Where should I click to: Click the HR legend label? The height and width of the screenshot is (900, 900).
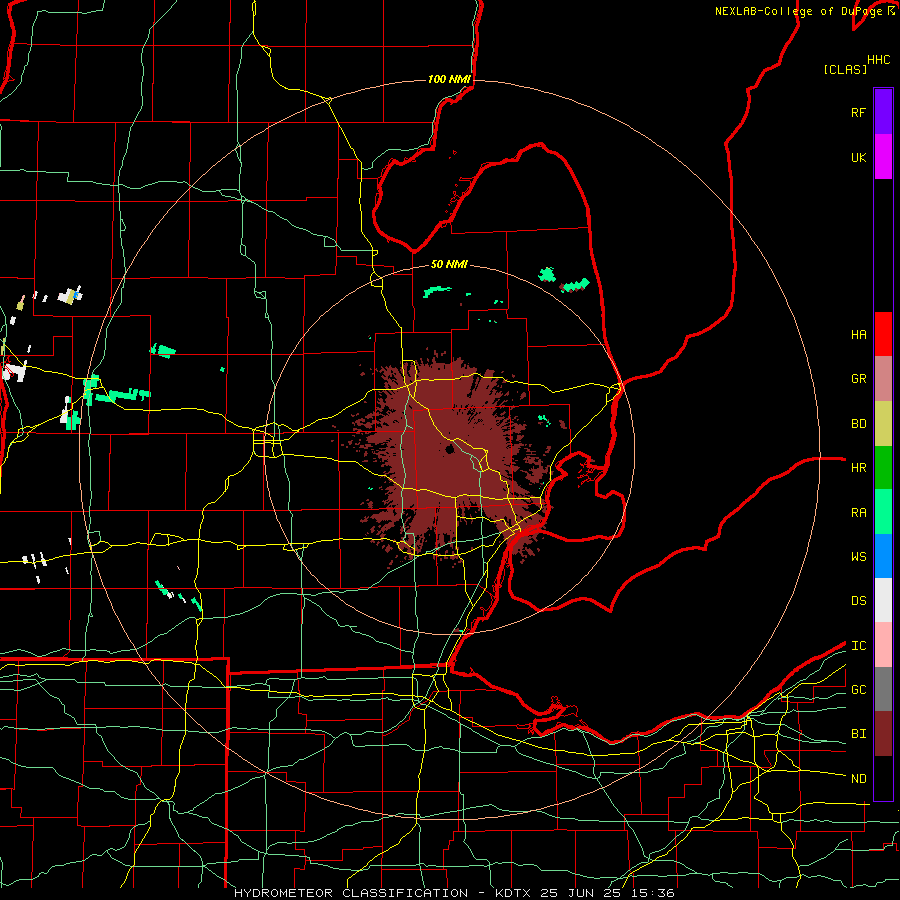click(858, 468)
